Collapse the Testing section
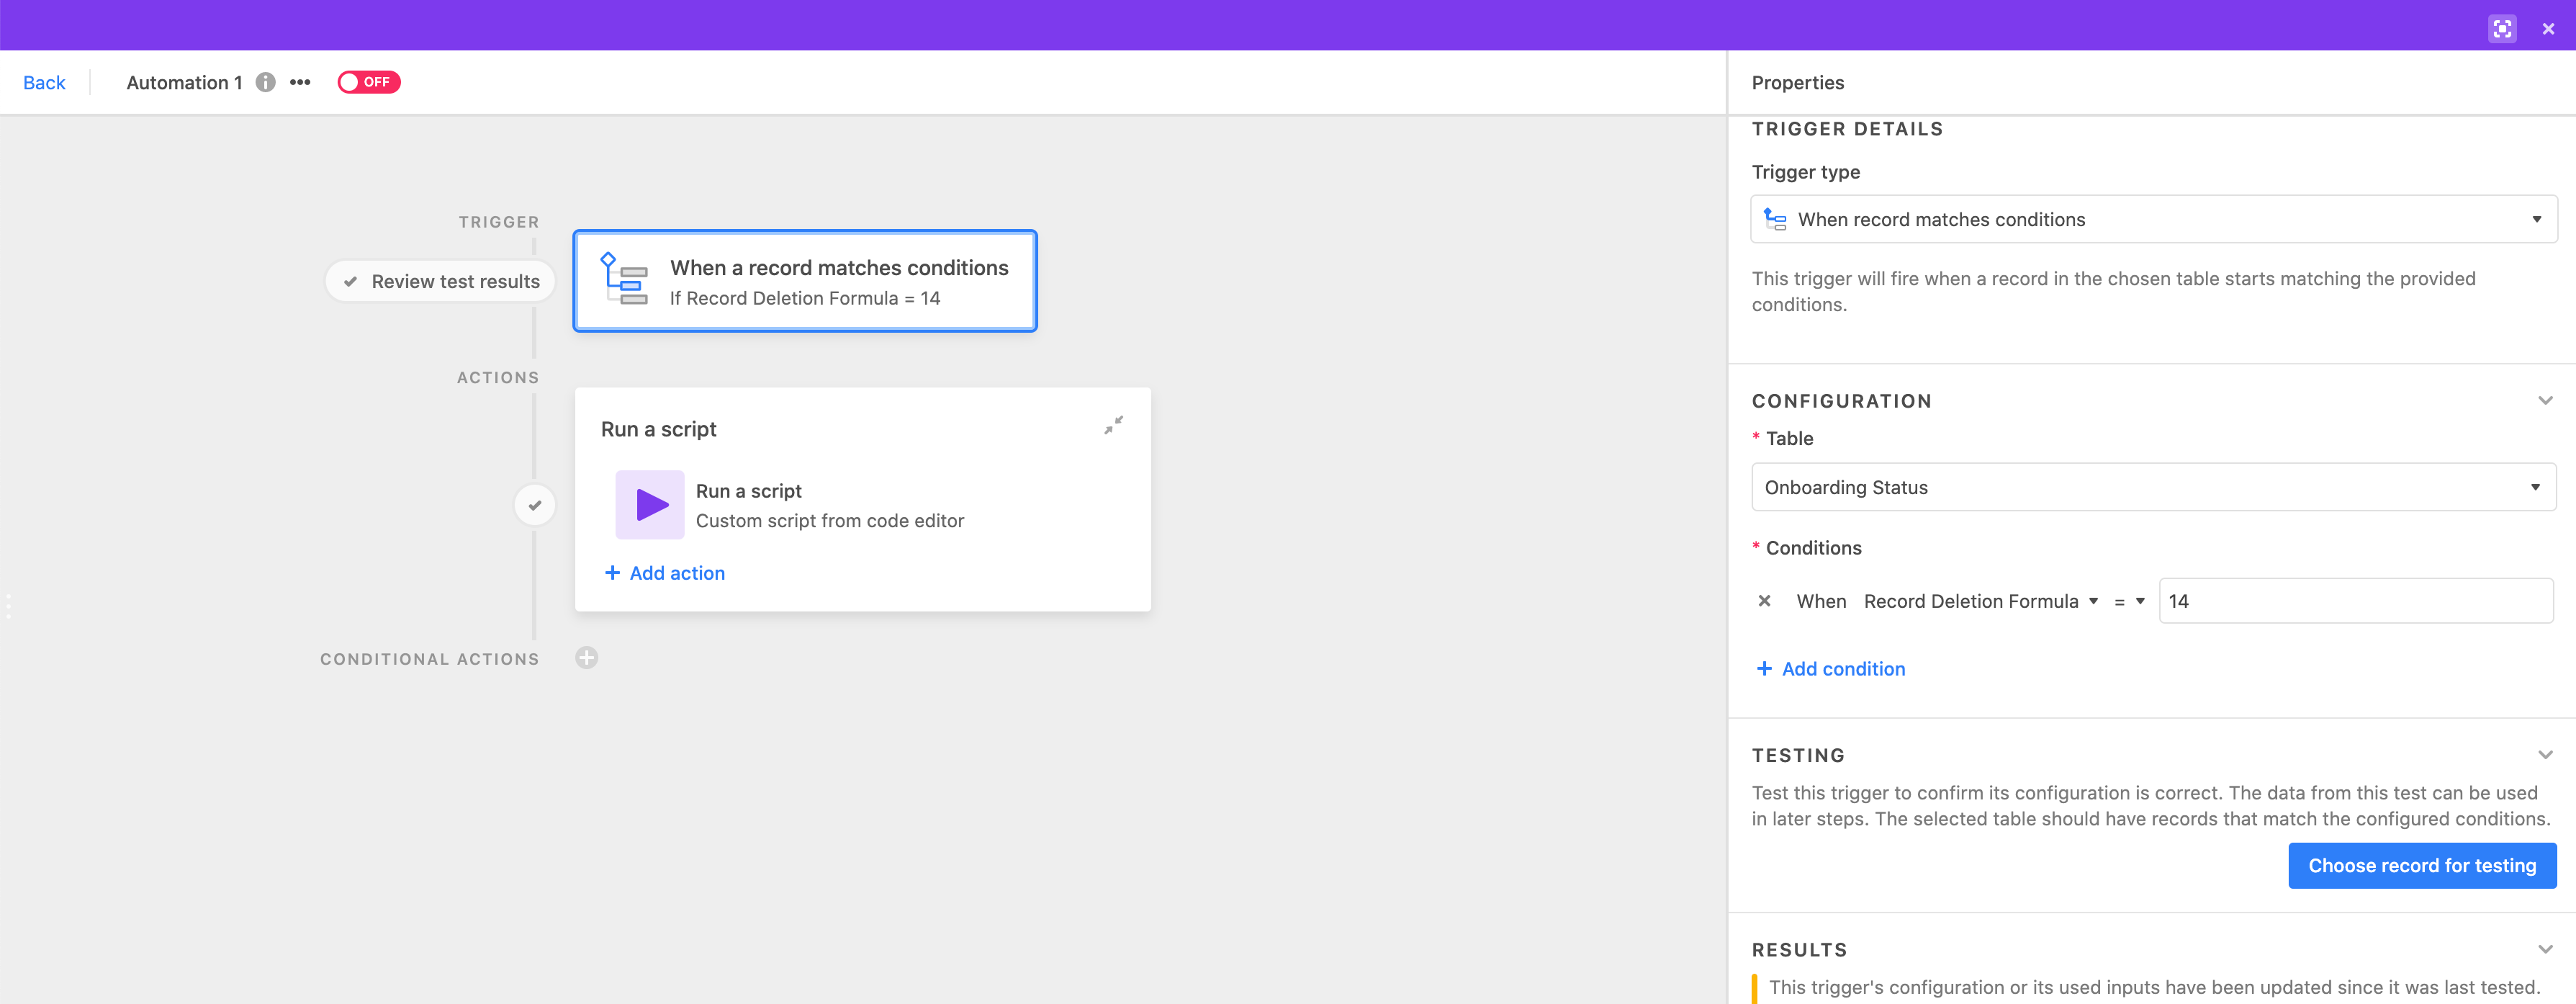Image resolution: width=2576 pixels, height=1004 pixels. point(2545,755)
